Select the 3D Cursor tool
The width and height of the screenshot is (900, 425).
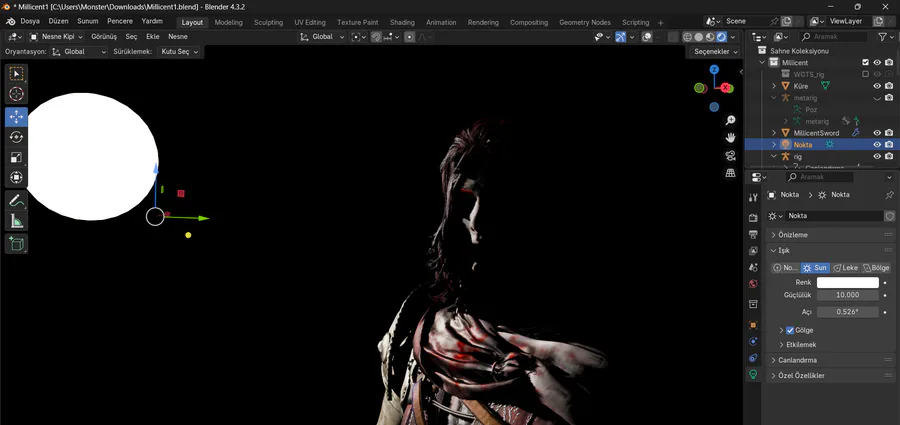click(x=17, y=94)
